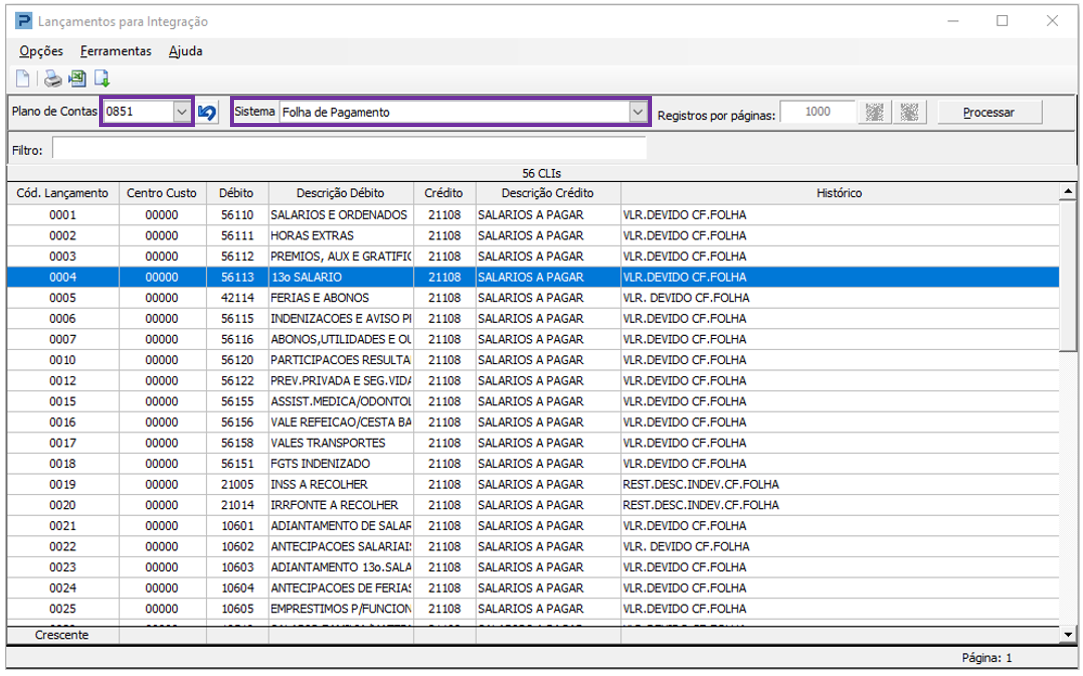Click the ABONOS,UTILIDADES description cell
Image resolution: width=1083 pixels, height=676 pixels.
tap(341, 339)
